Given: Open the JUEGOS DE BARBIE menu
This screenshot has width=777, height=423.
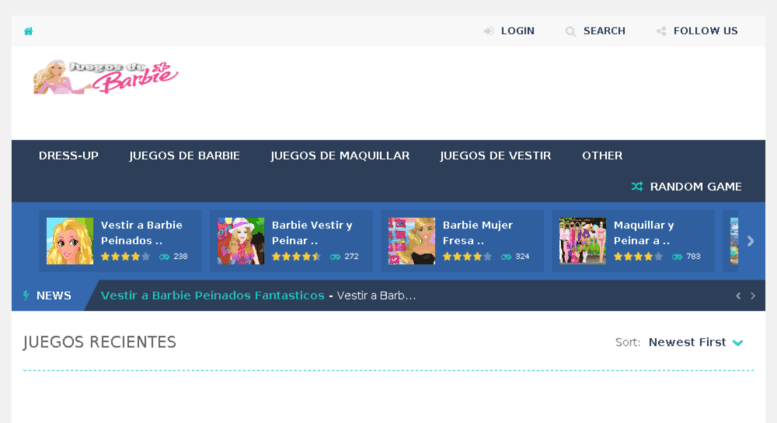Looking at the screenshot, I should [184, 156].
